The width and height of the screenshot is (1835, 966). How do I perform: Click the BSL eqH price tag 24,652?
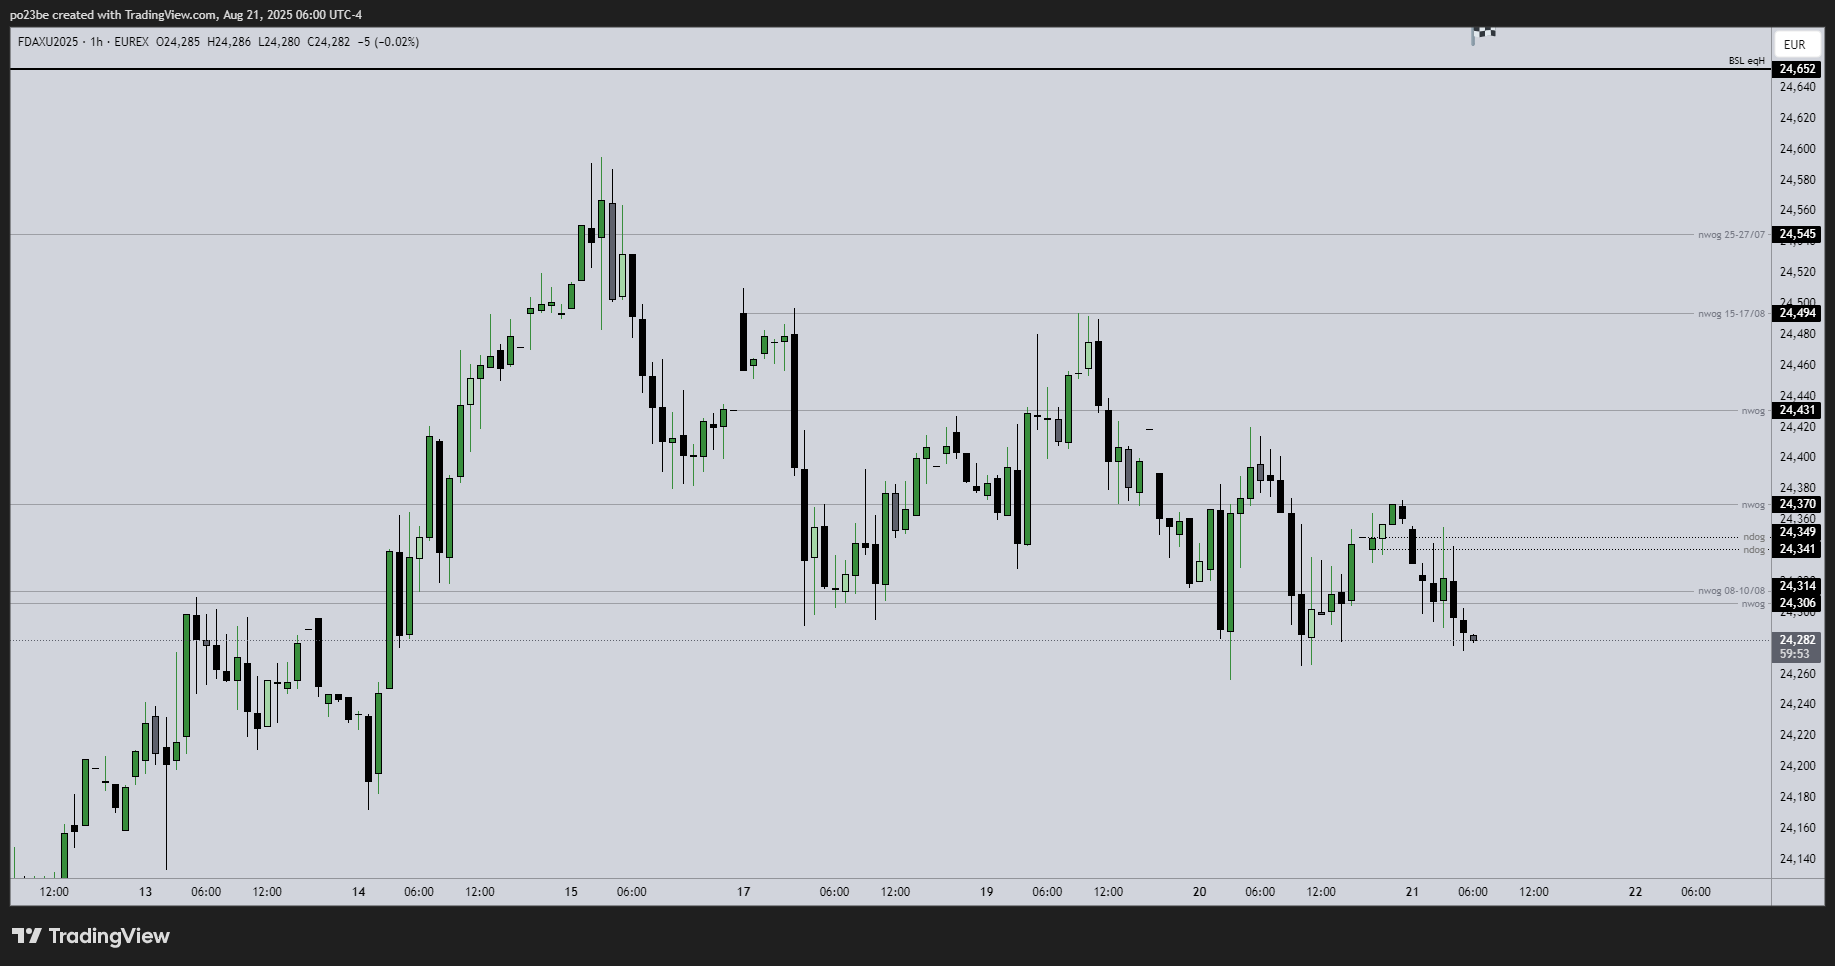click(x=1797, y=69)
